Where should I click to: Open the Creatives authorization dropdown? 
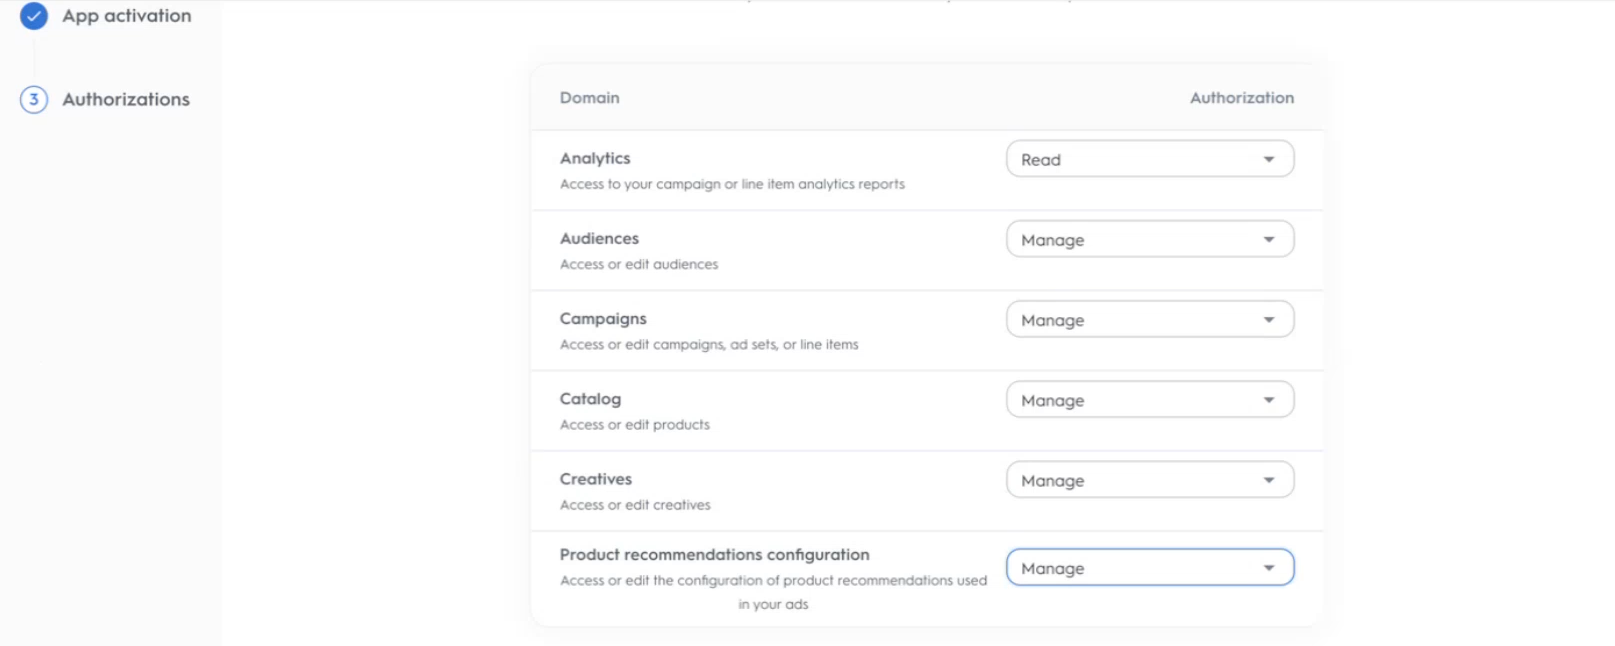click(x=1150, y=479)
